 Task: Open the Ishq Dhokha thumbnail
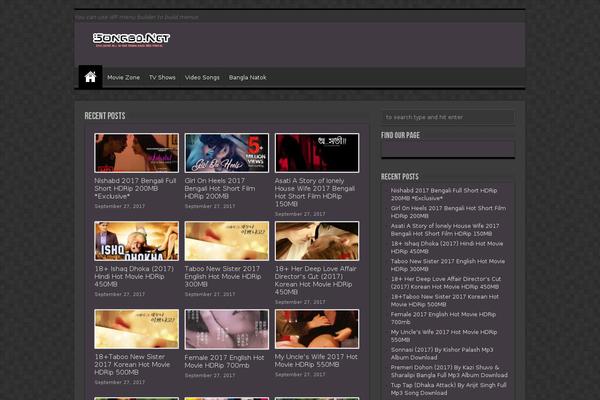click(137, 241)
